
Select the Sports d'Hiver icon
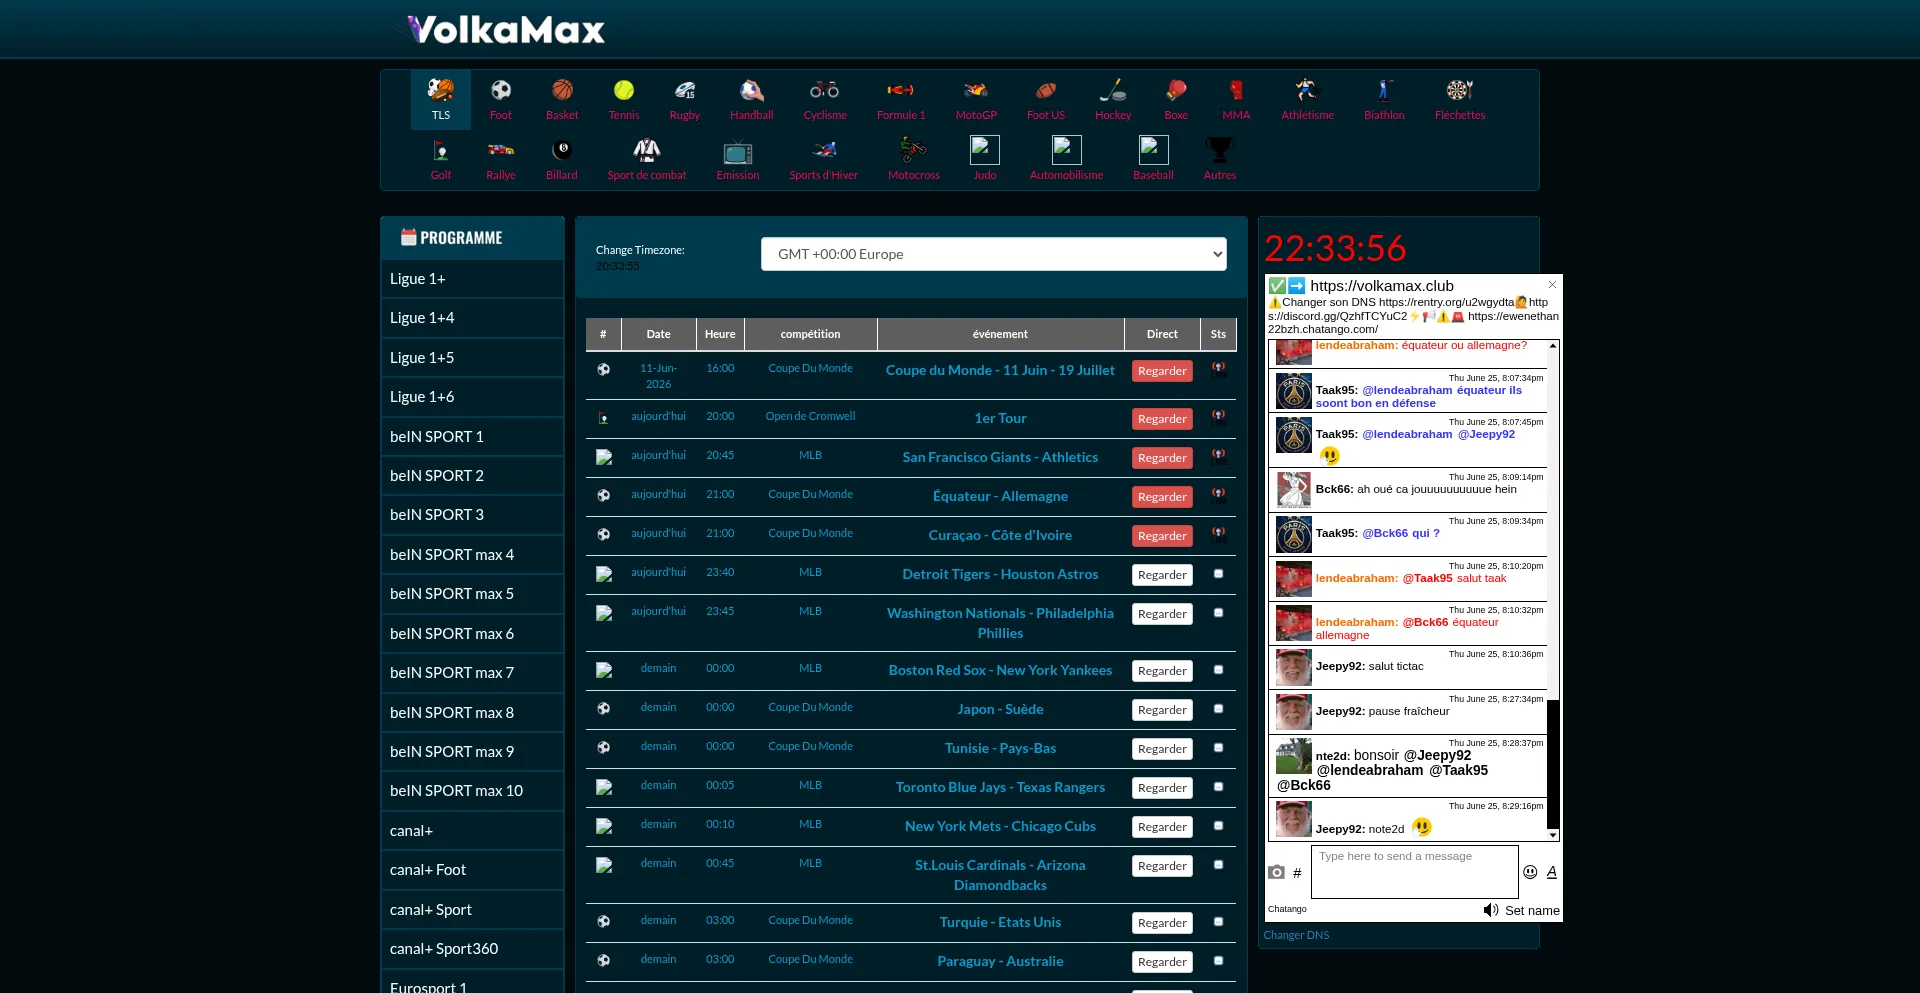824,151
